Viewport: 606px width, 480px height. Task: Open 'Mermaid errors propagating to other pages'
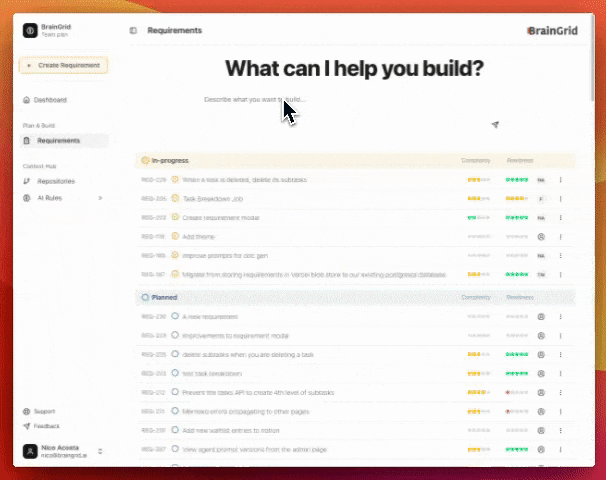point(245,411)
